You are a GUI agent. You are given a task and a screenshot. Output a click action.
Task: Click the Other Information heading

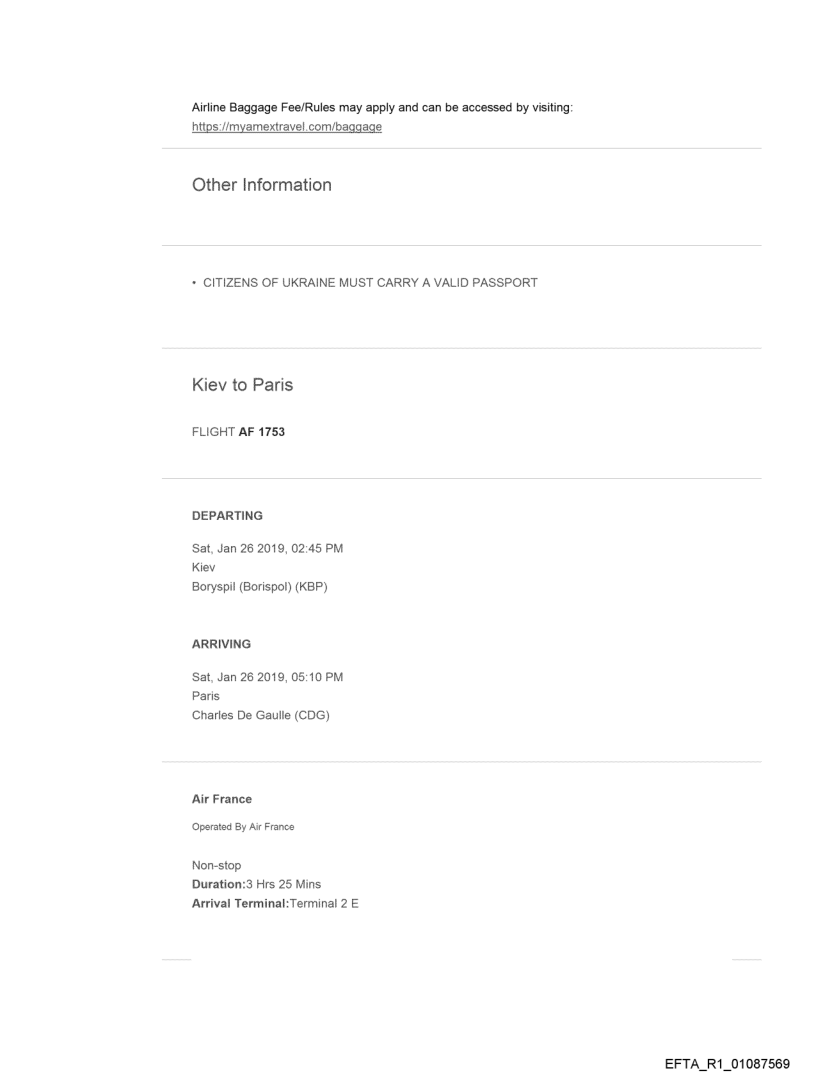click(261, 185)
